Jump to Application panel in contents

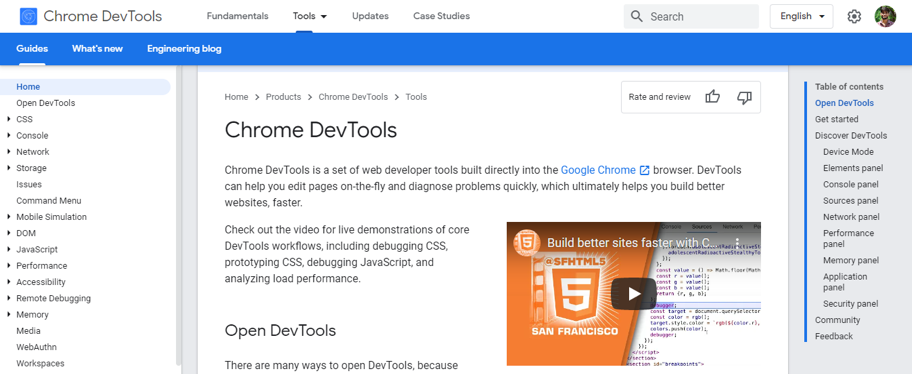845,282
